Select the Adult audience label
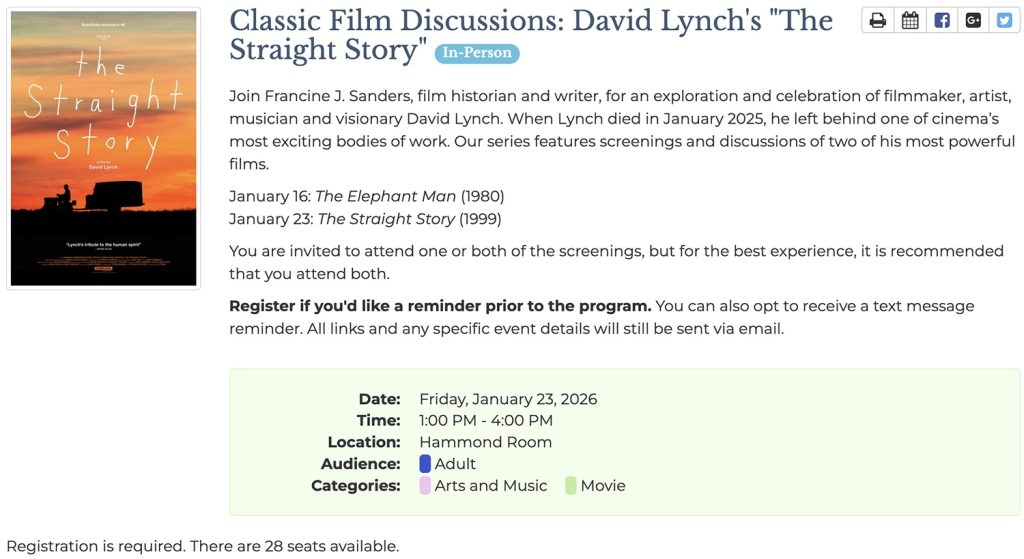The width and height of the screenshot is (1024, 559). 455,464
